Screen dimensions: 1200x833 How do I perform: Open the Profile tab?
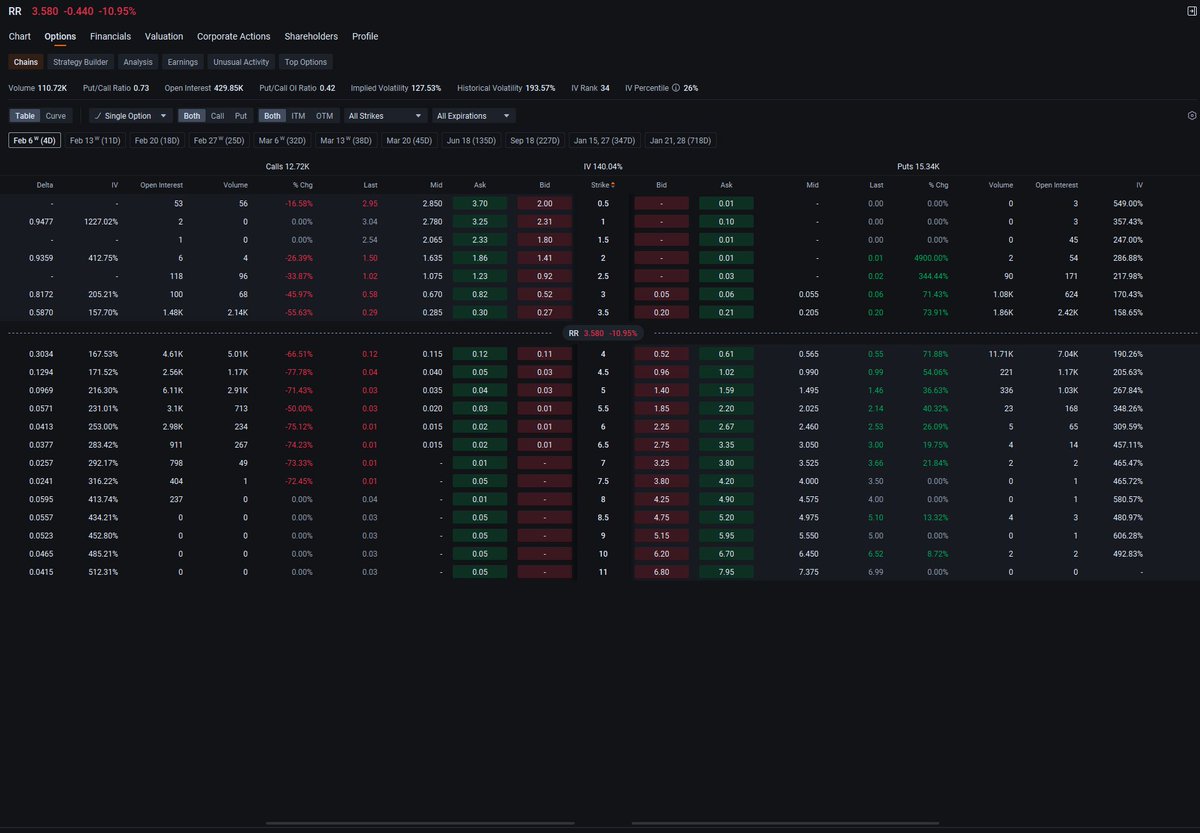[365, 36]
